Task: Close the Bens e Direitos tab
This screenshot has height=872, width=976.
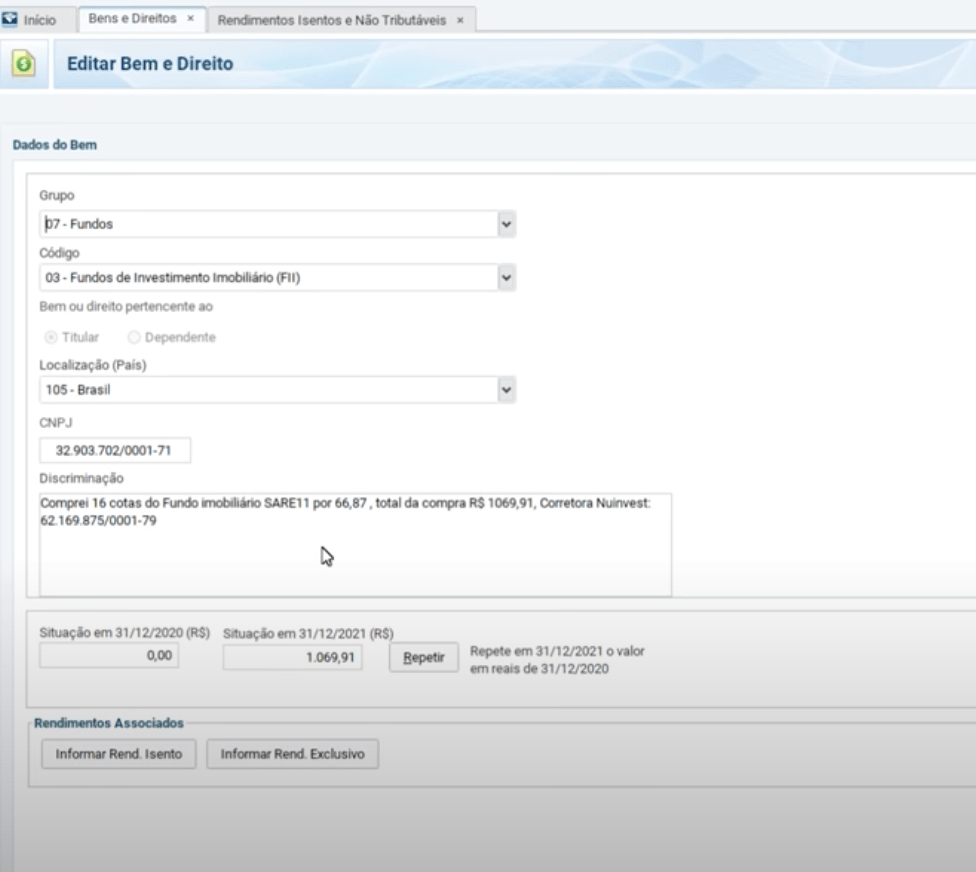Action: [190, 19]
